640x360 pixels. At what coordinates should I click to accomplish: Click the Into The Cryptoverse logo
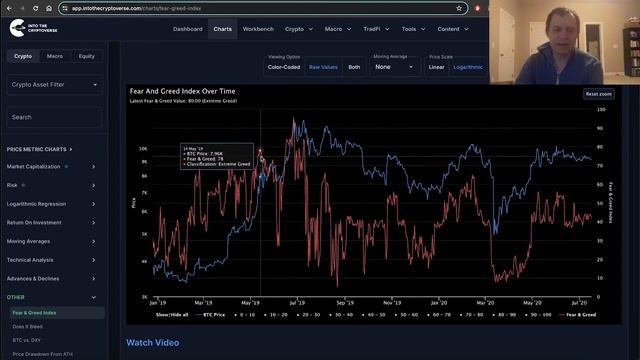coord(33,28)
